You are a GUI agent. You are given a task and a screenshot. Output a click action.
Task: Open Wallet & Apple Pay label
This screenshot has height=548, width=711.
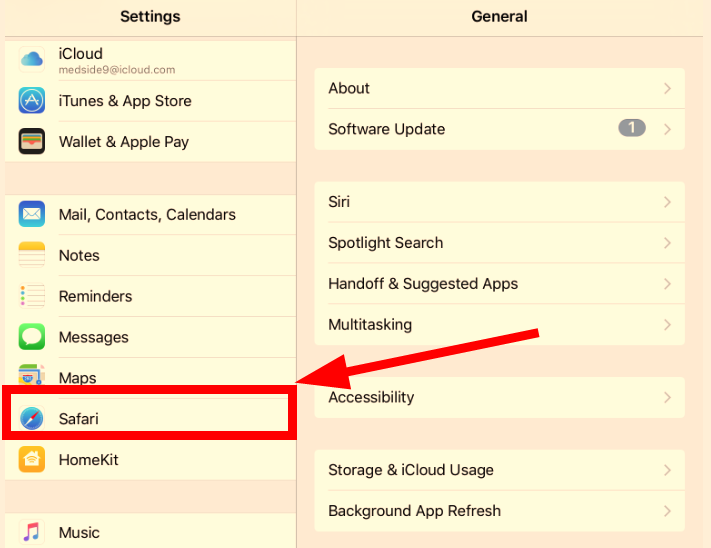(124, 142)
